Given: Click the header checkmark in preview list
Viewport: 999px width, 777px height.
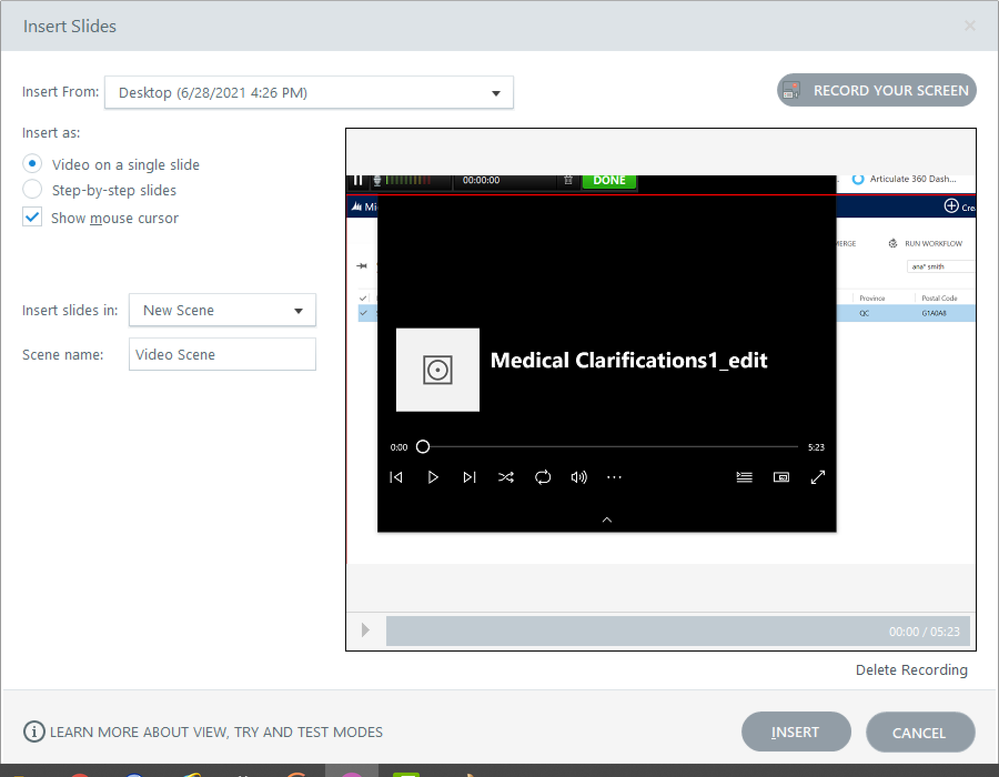Looking at the screenshot, I should [x=363, y=297].
